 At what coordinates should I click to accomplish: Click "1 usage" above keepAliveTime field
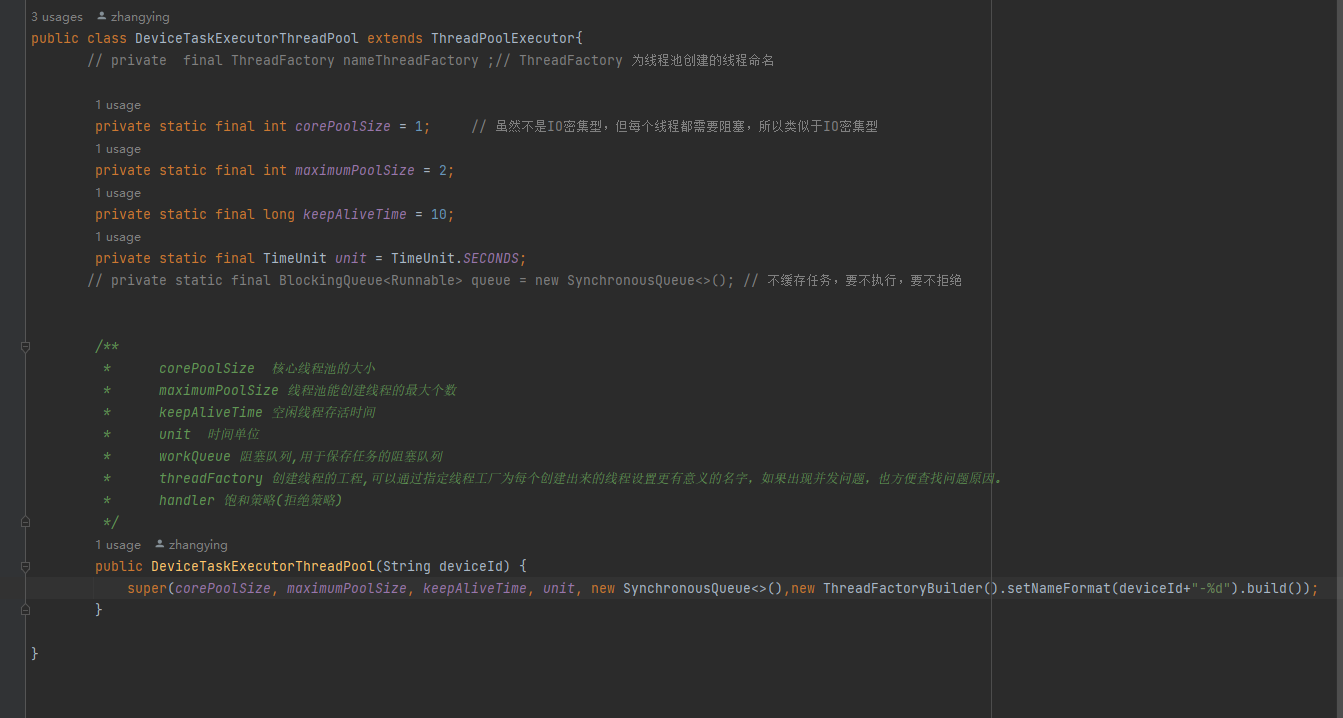coord(118,192)
